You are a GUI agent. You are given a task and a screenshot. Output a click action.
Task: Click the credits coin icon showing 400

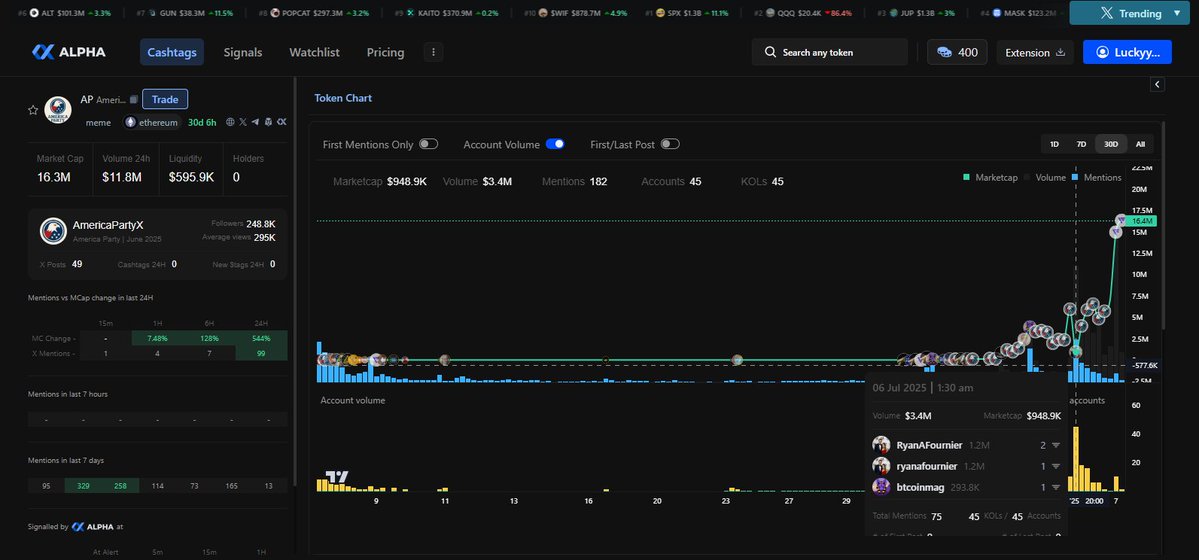[945, 52]
